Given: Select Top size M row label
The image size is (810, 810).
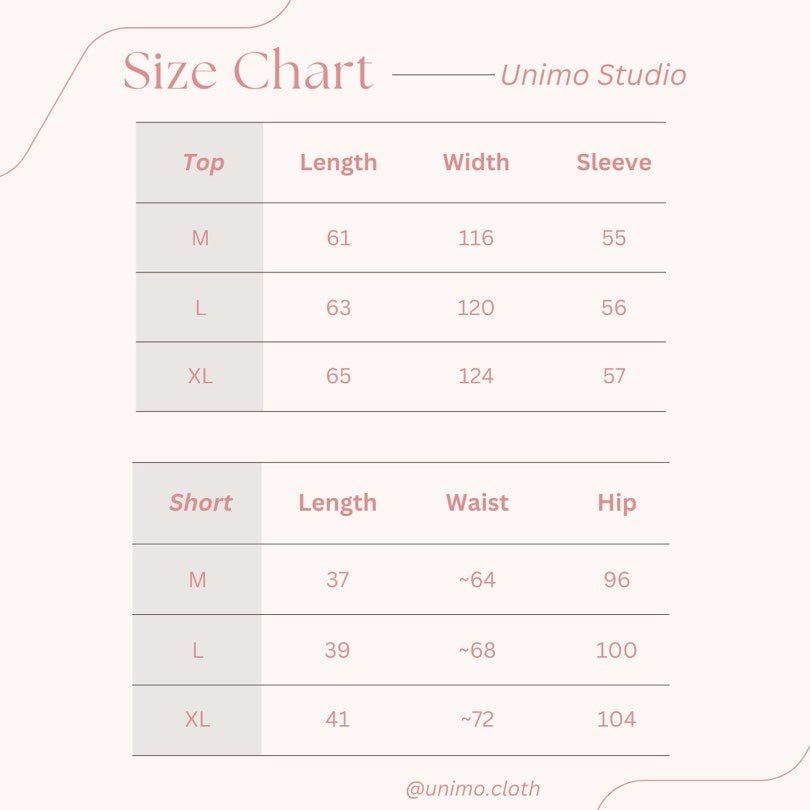Looking at the screenshot, I should (200, 238).
